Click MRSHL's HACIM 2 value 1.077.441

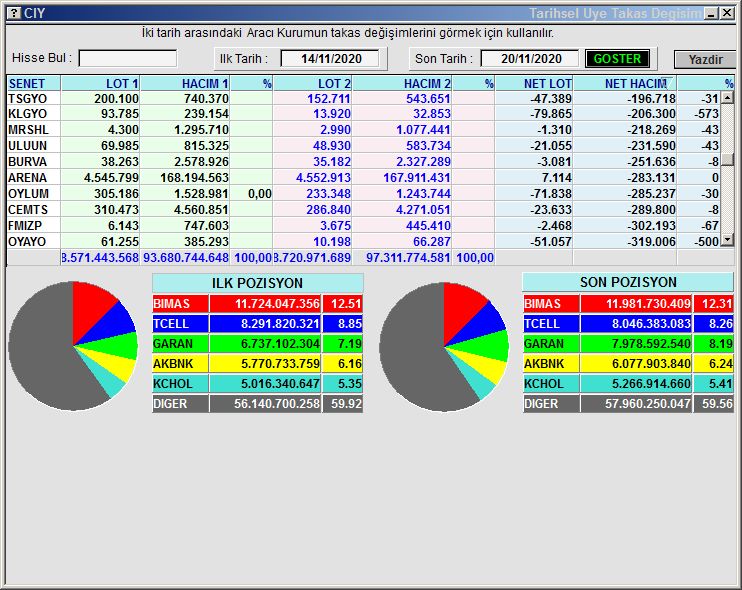[x=424, y=129]
